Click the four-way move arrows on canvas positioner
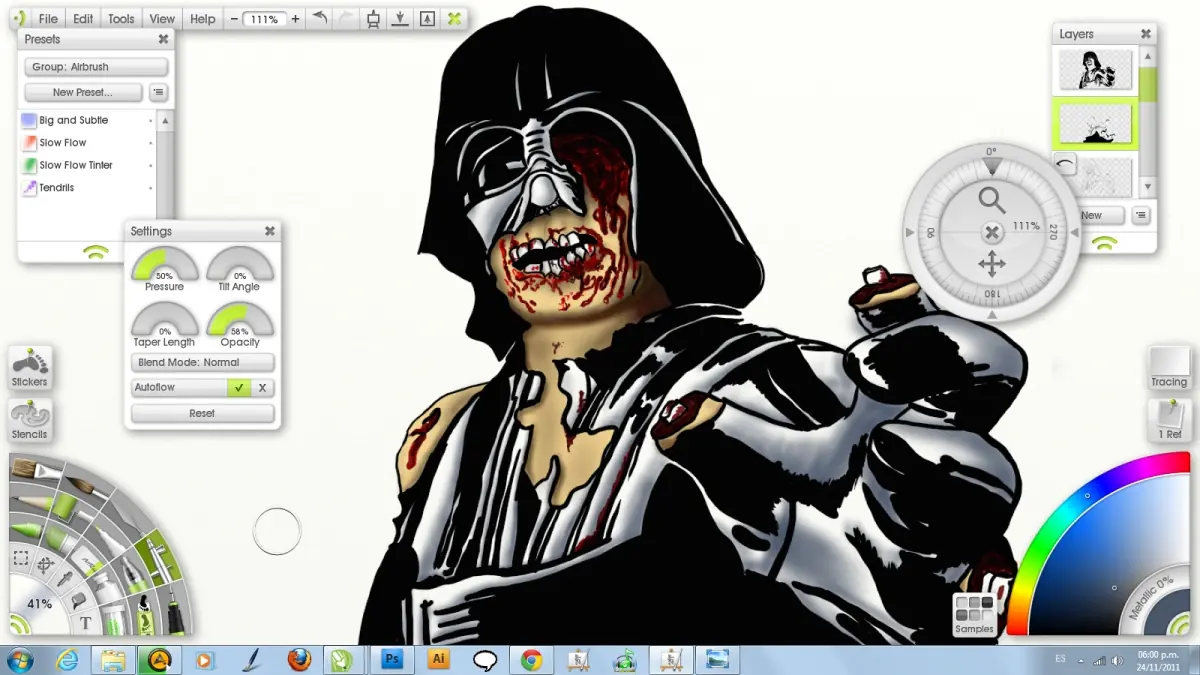Image resolution: width=1200 pixels, height=675 pixels. 992,264
